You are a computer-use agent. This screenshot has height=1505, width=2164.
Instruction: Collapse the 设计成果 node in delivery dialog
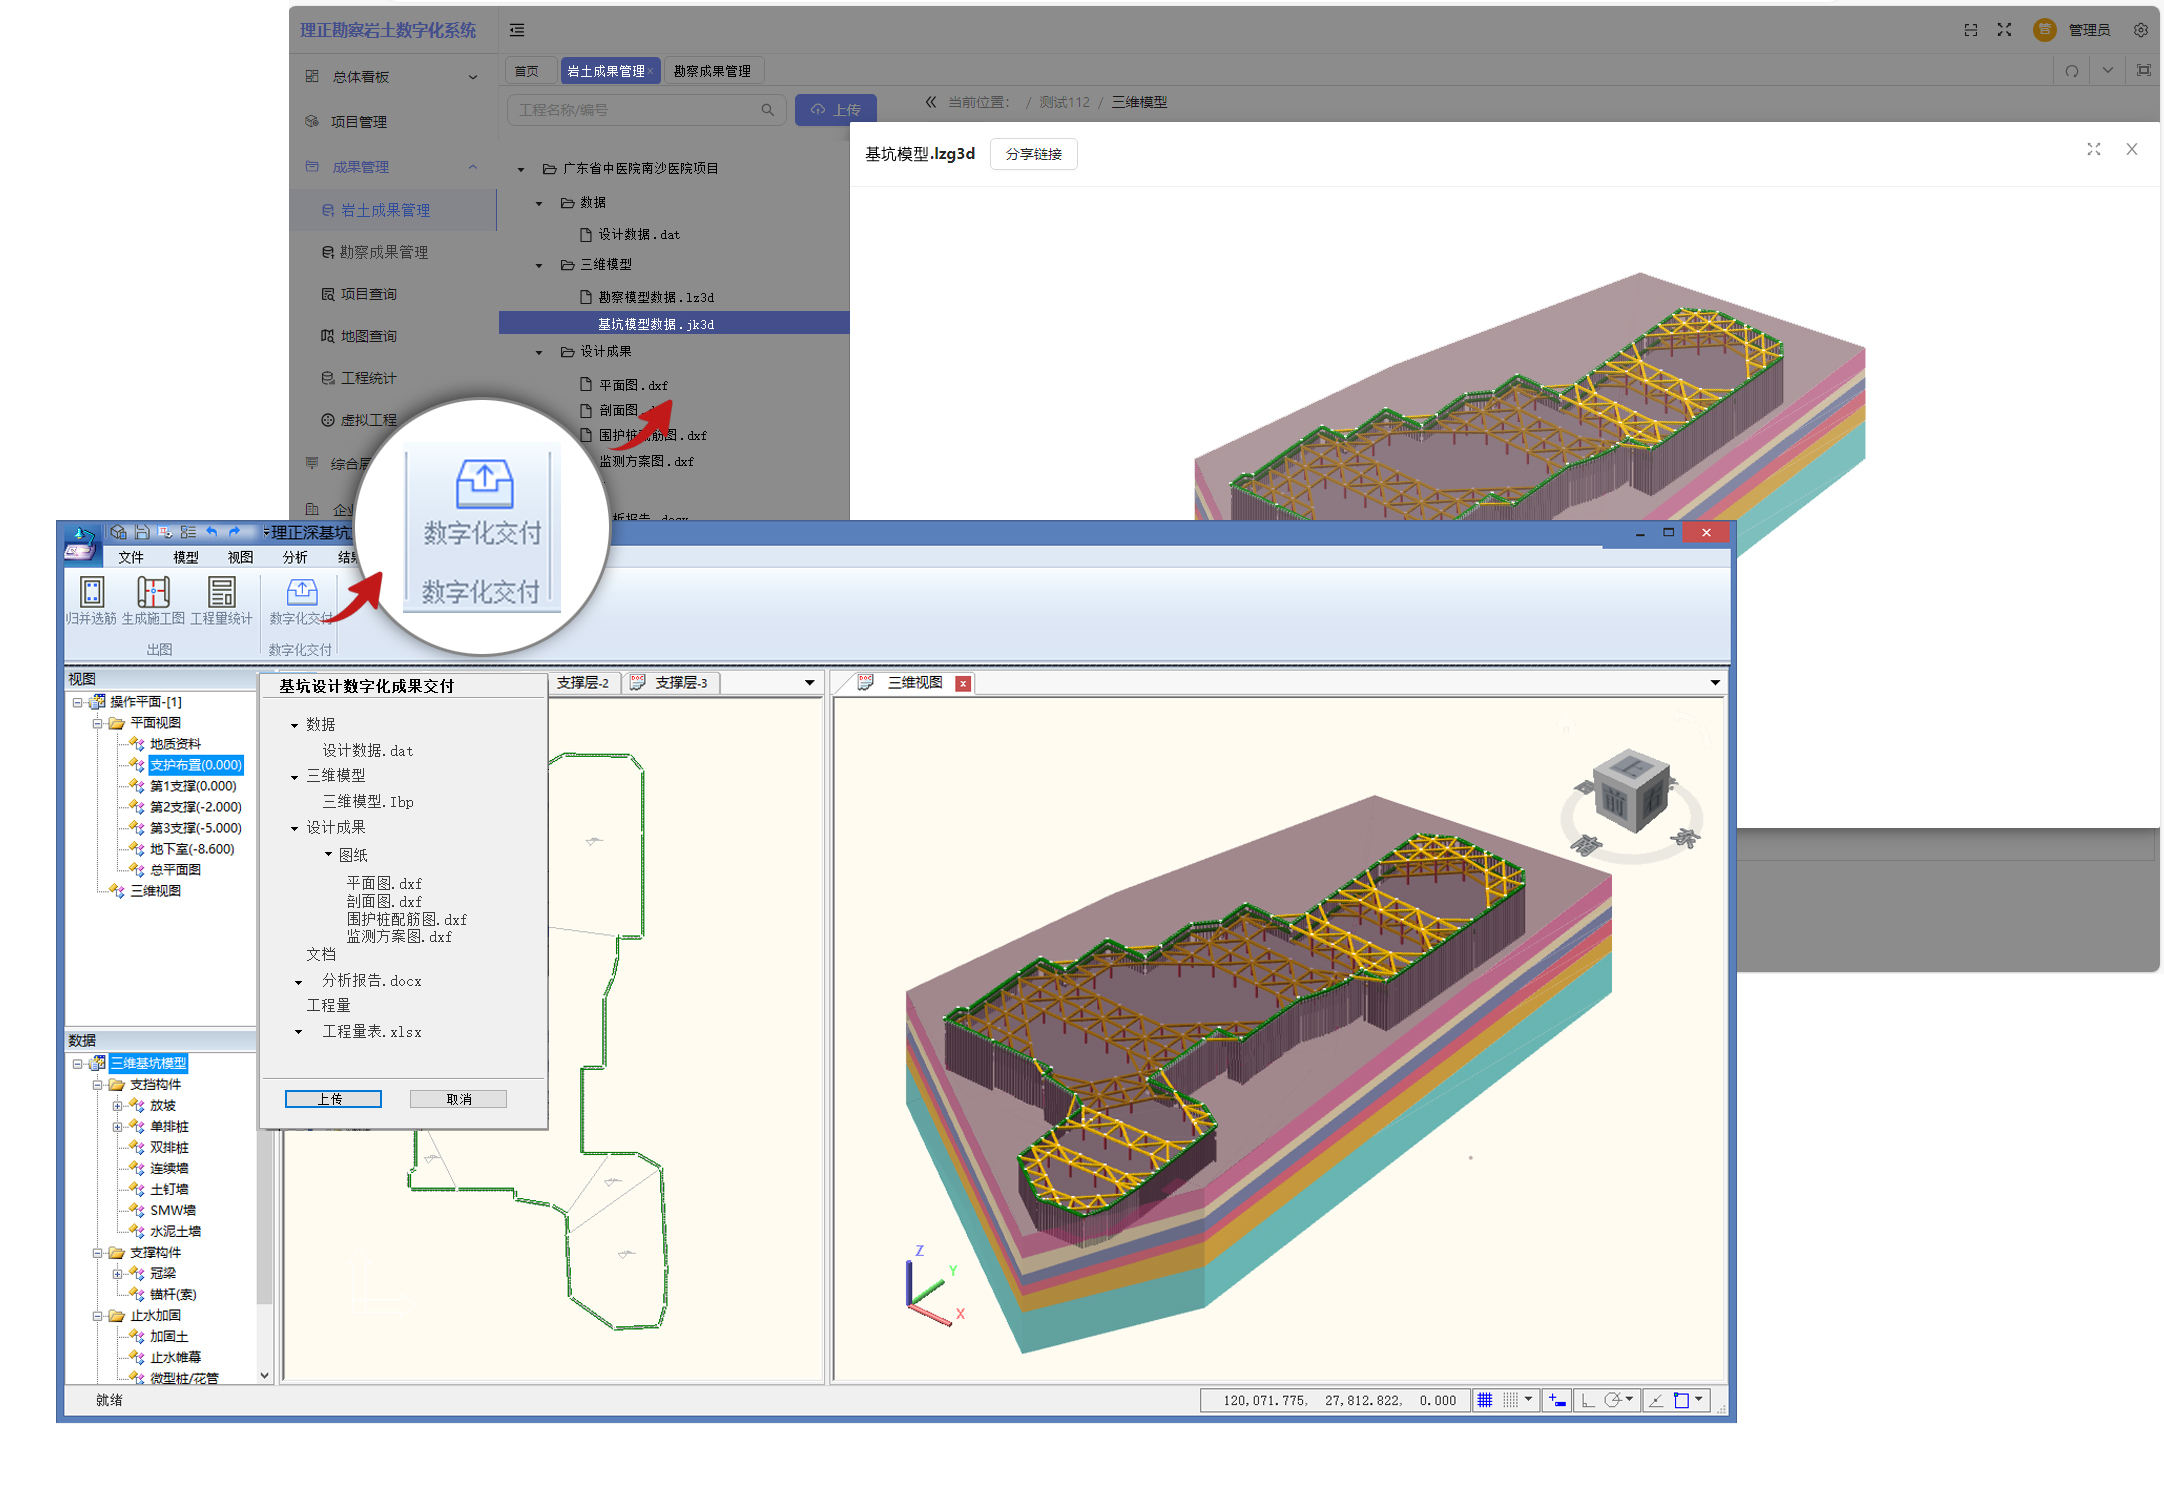pos(294,828)
